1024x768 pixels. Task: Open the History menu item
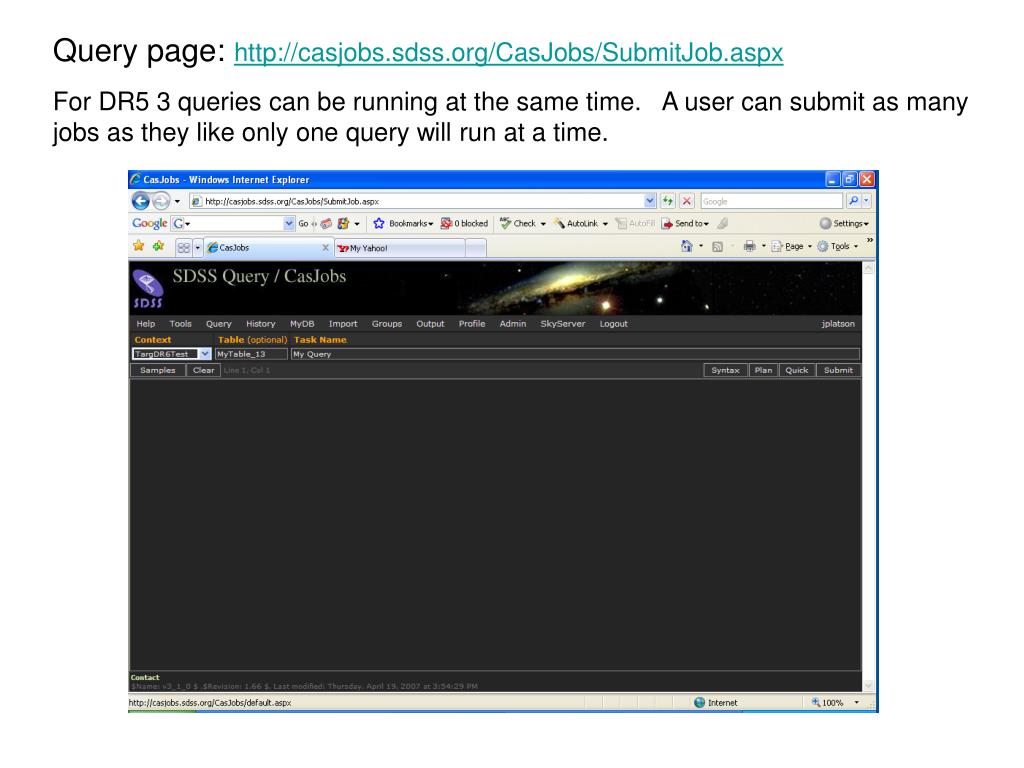coord(261,324)
